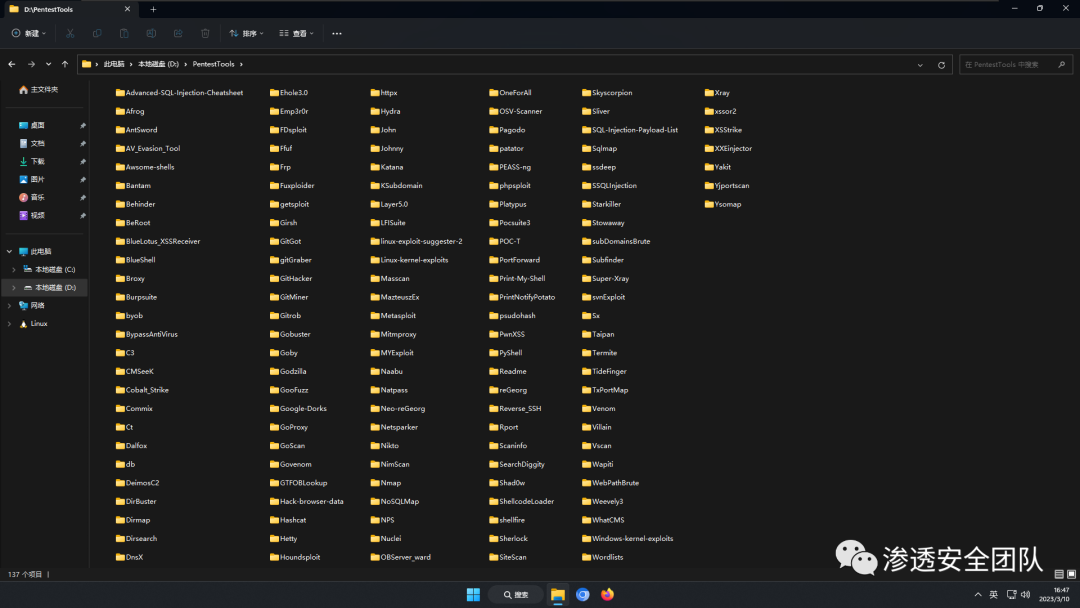This screenshot has width=1080, height=608.
Task: Select the Behinder folder
Action: tap(136, 204)
